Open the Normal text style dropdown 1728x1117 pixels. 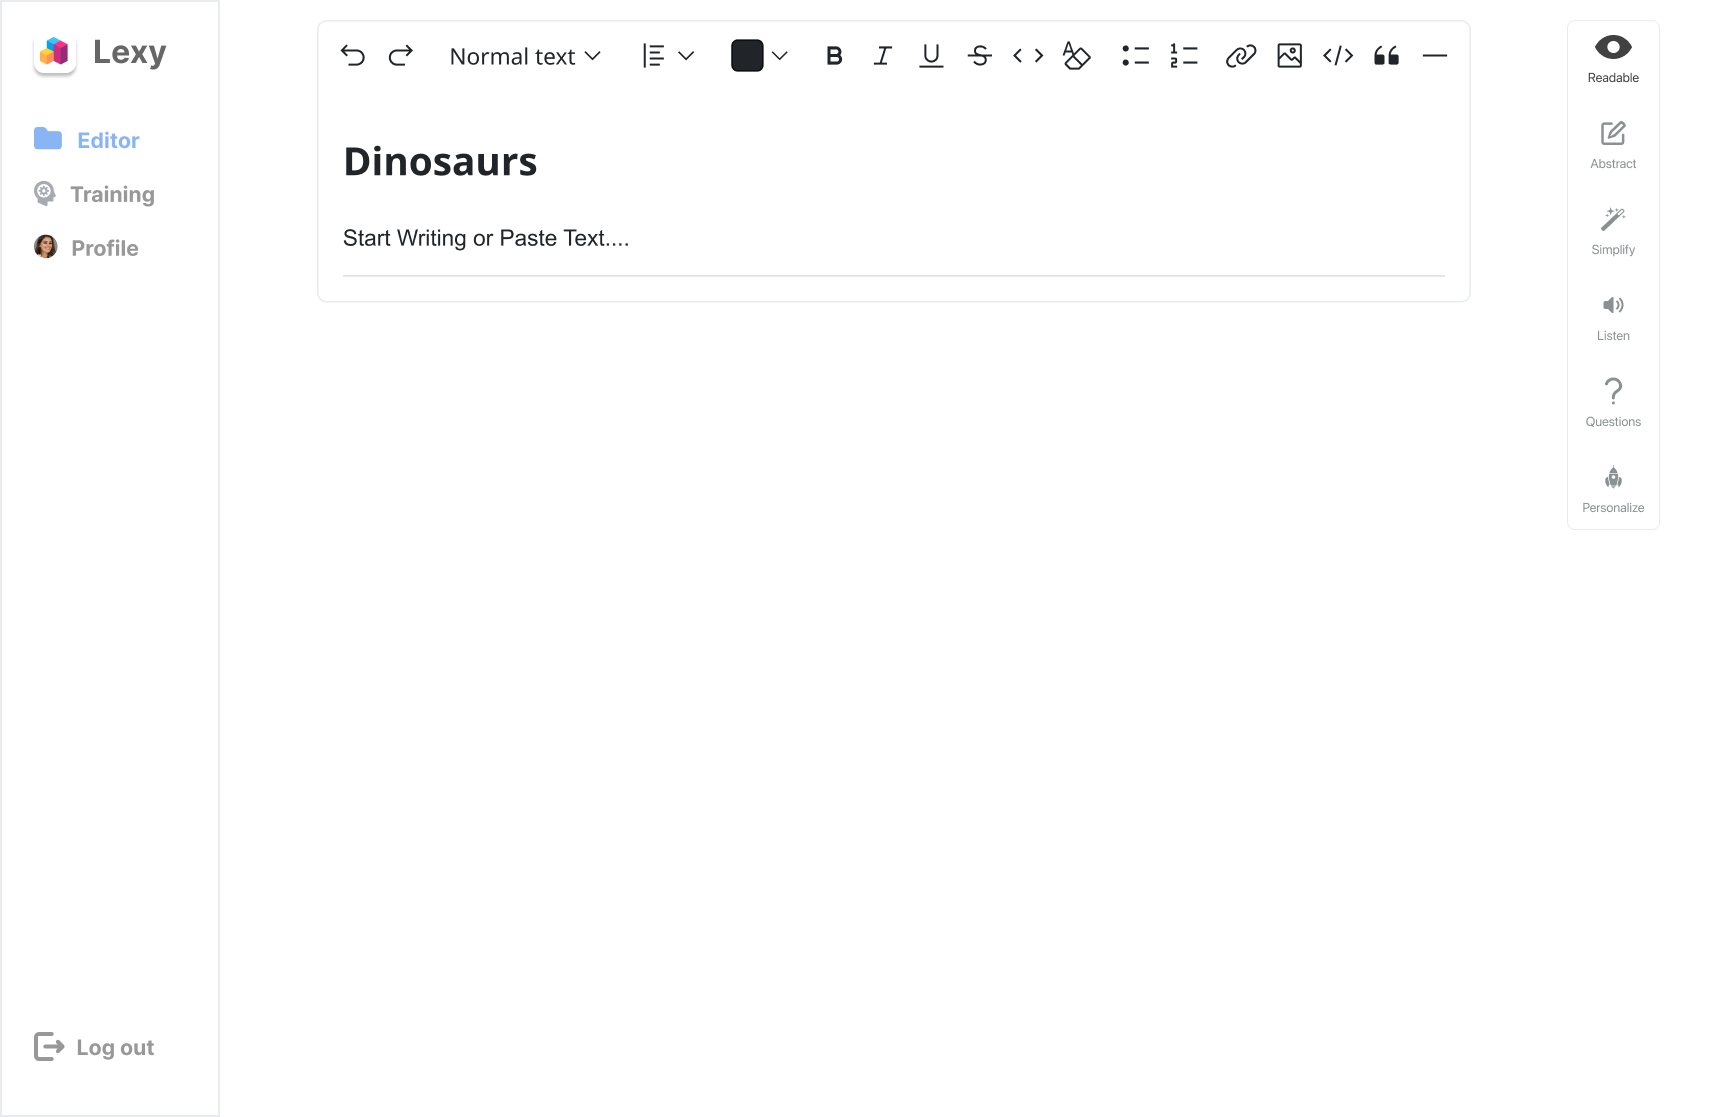click(x=525, y=56)
